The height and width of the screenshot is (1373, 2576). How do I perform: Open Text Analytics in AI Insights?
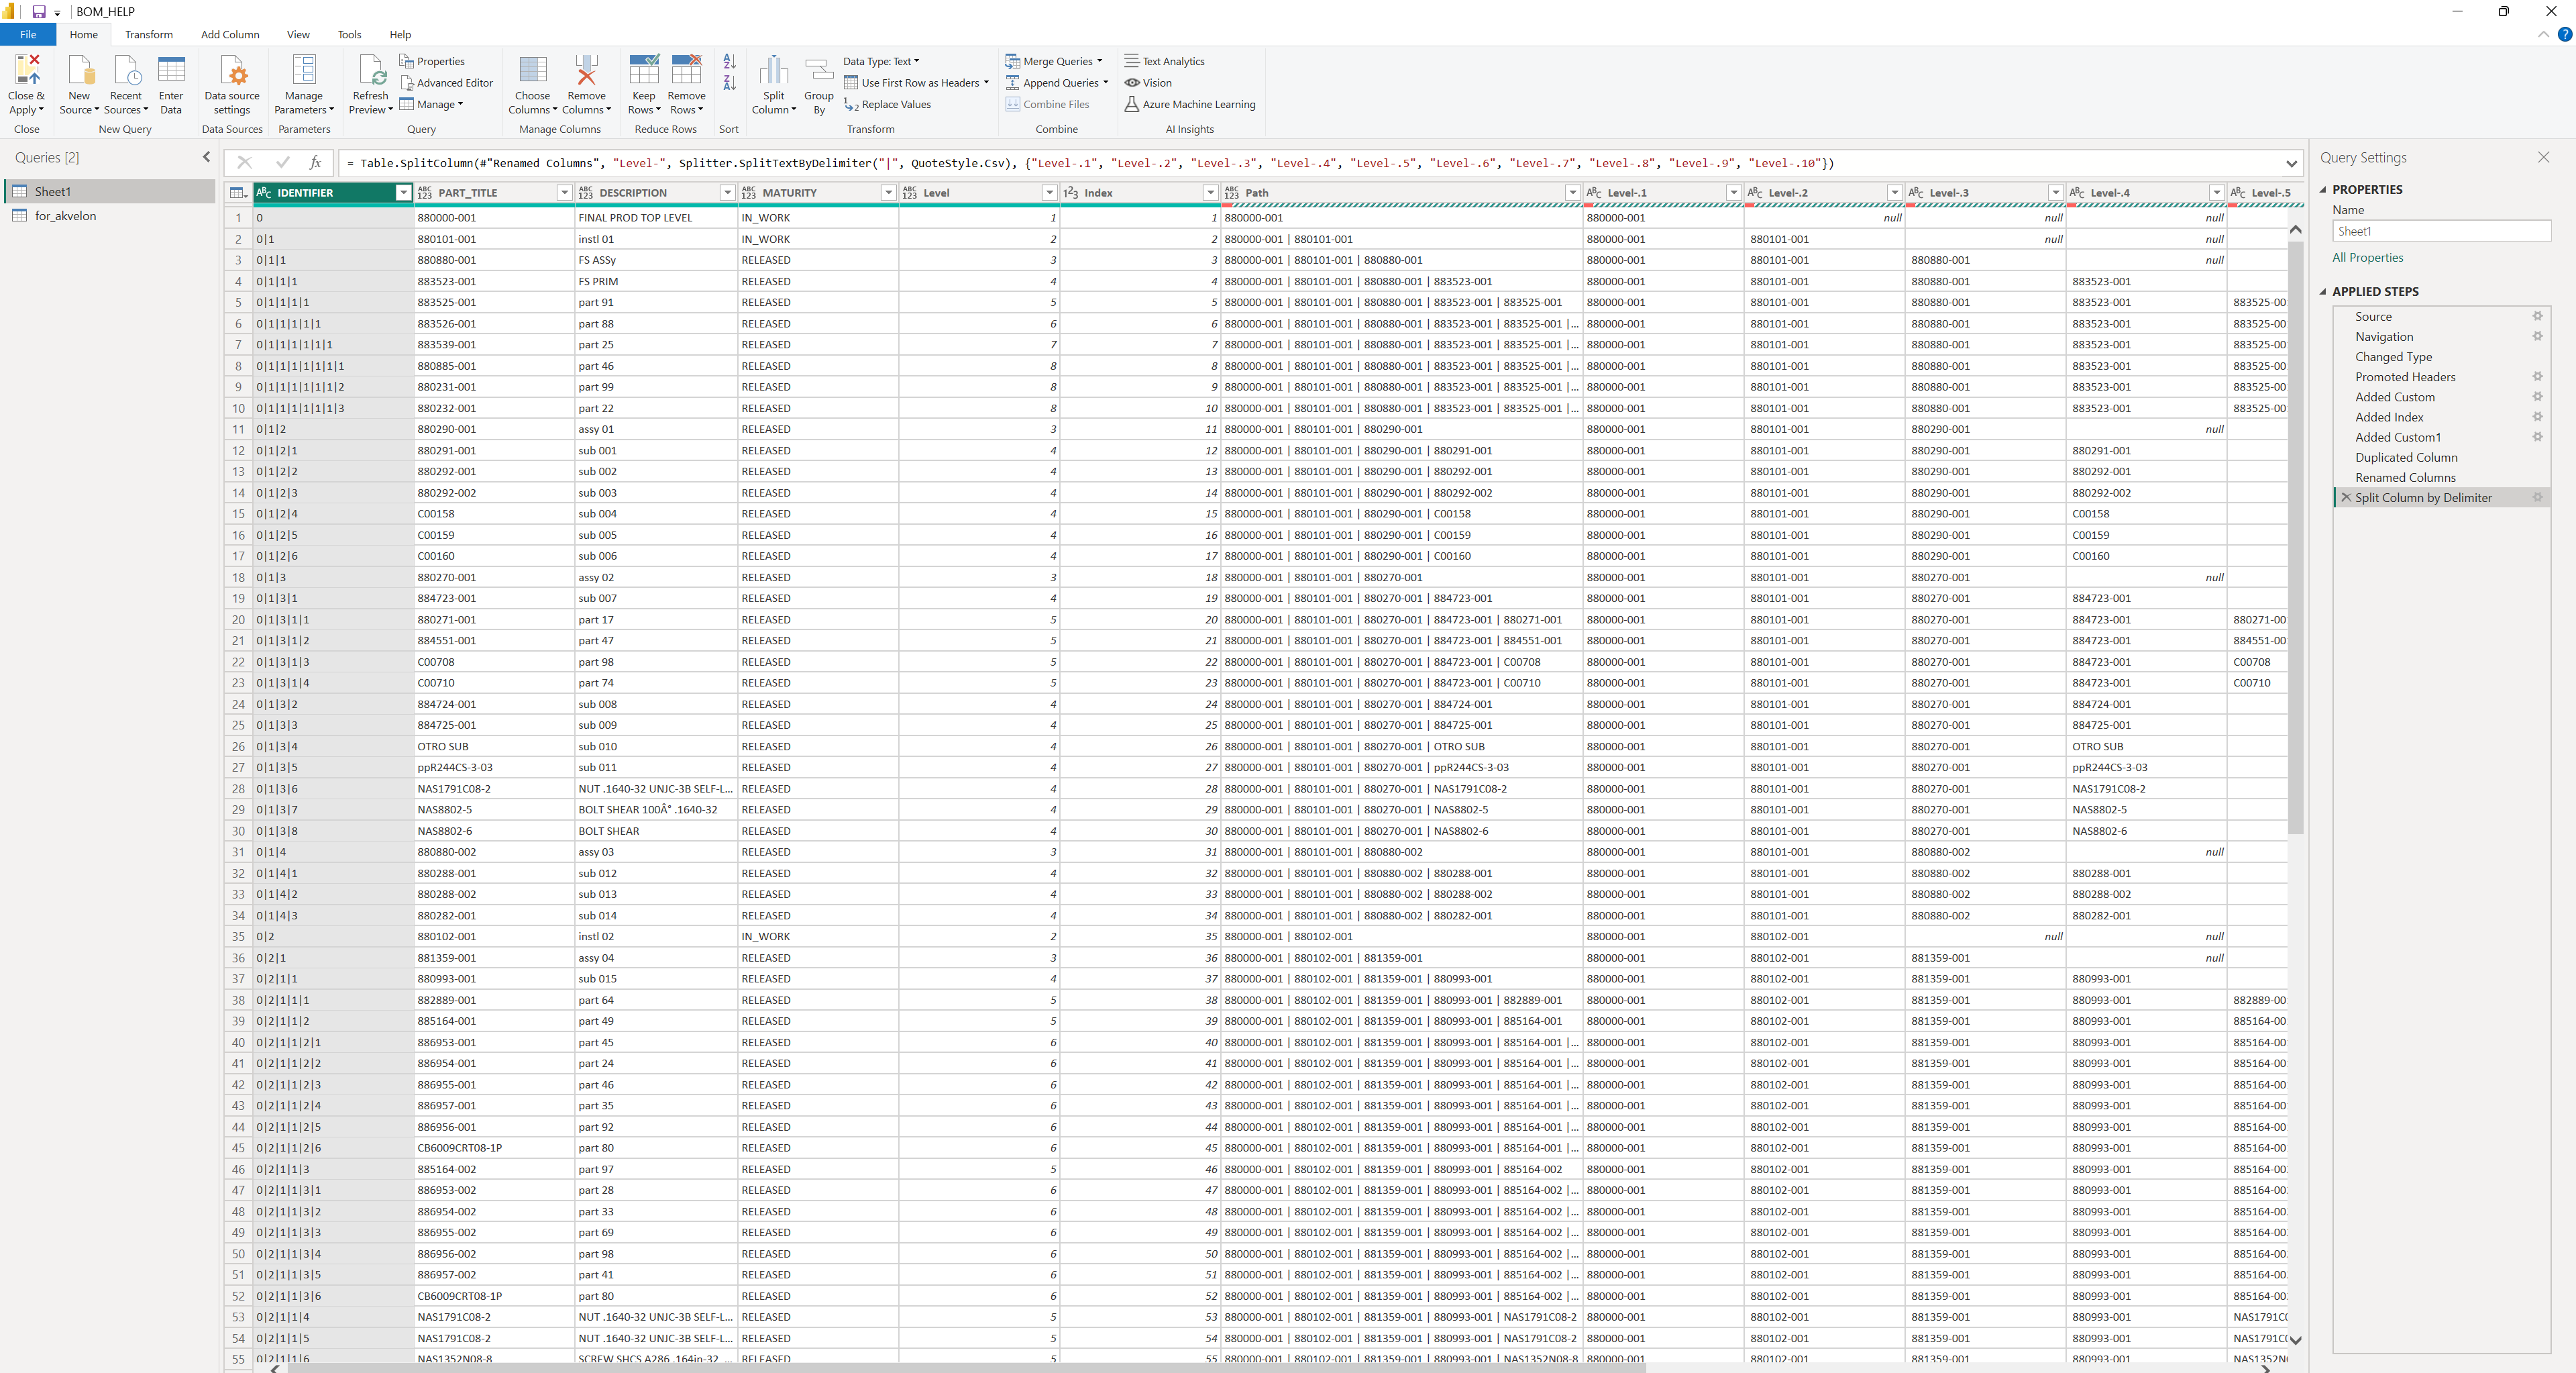tap(1165, 61)
